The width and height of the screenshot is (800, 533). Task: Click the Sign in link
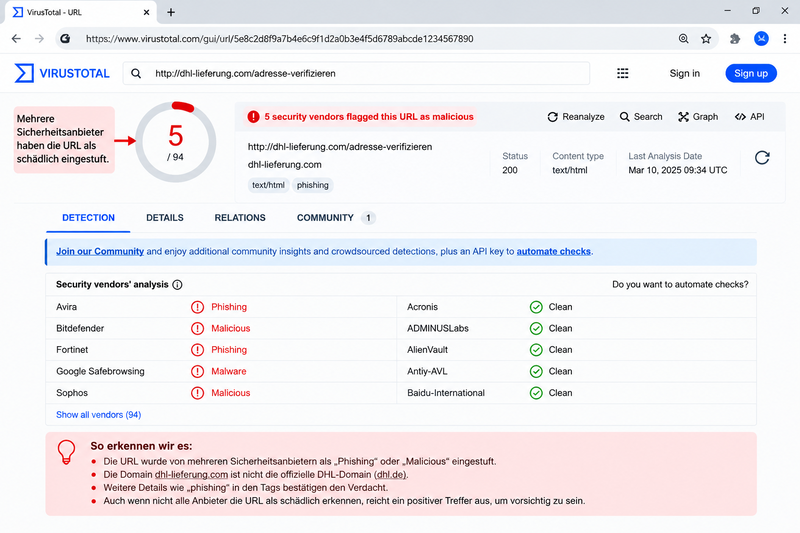click(x=685, y=73)
